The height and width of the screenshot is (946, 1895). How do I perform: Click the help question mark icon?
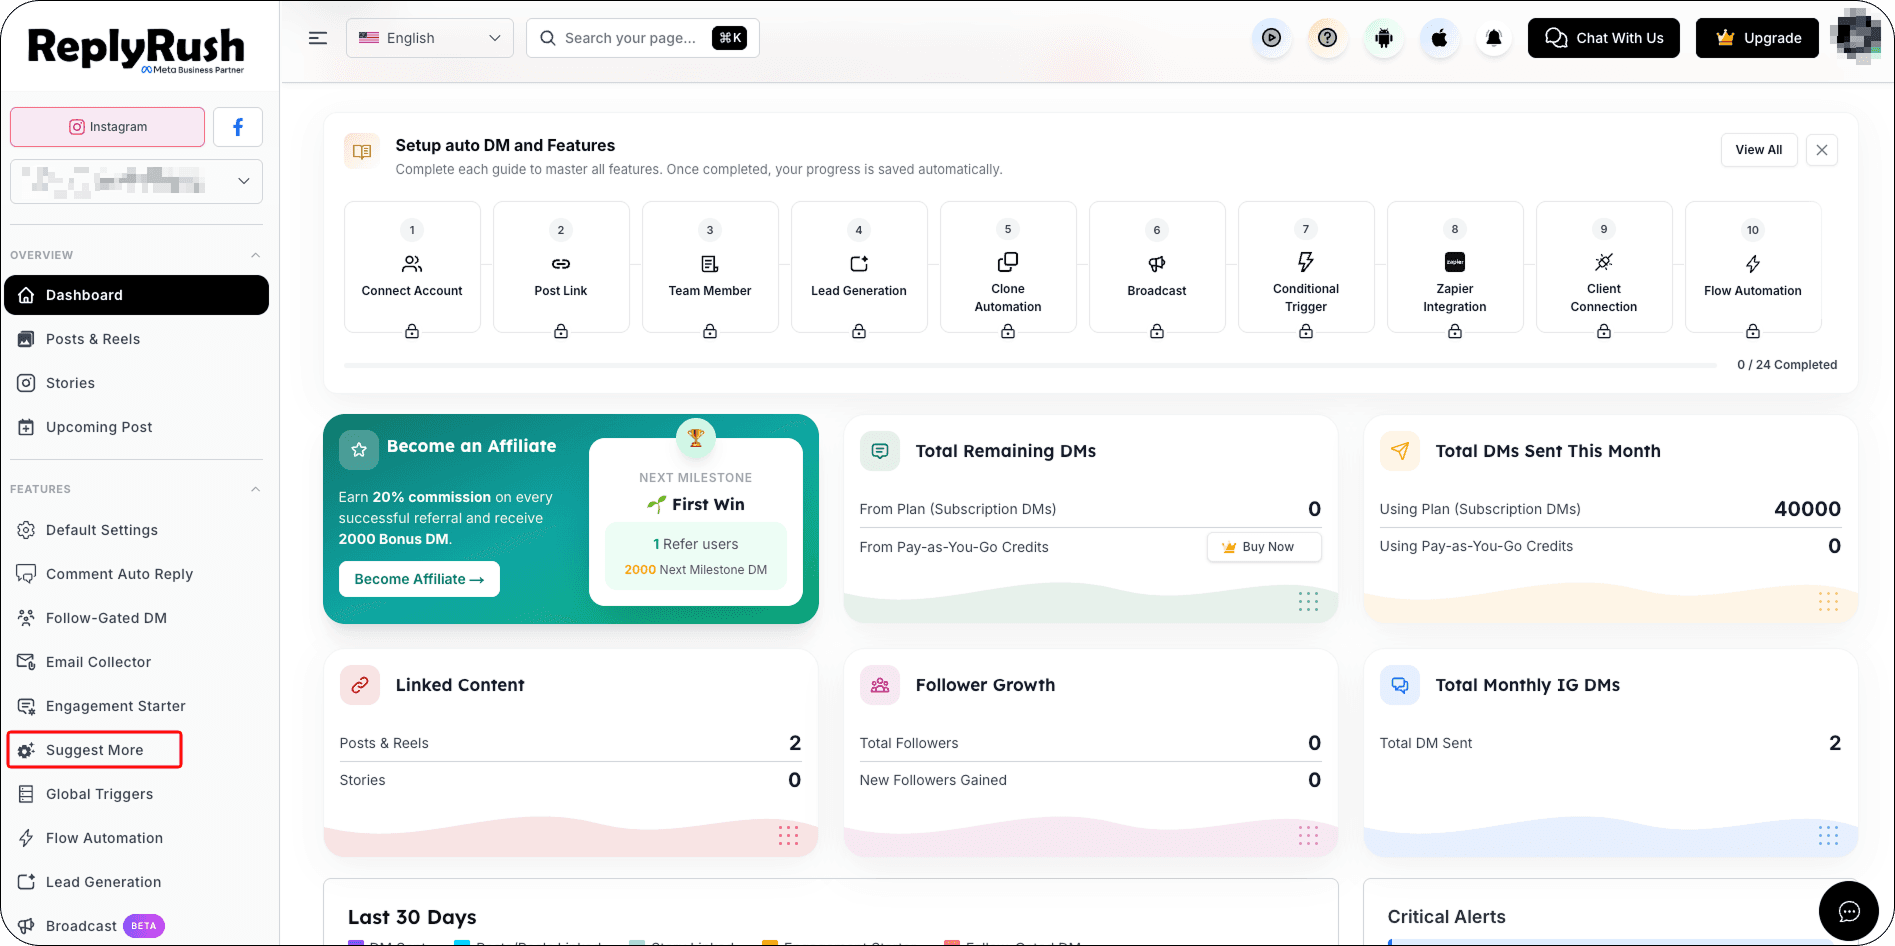click(1327, 38)
